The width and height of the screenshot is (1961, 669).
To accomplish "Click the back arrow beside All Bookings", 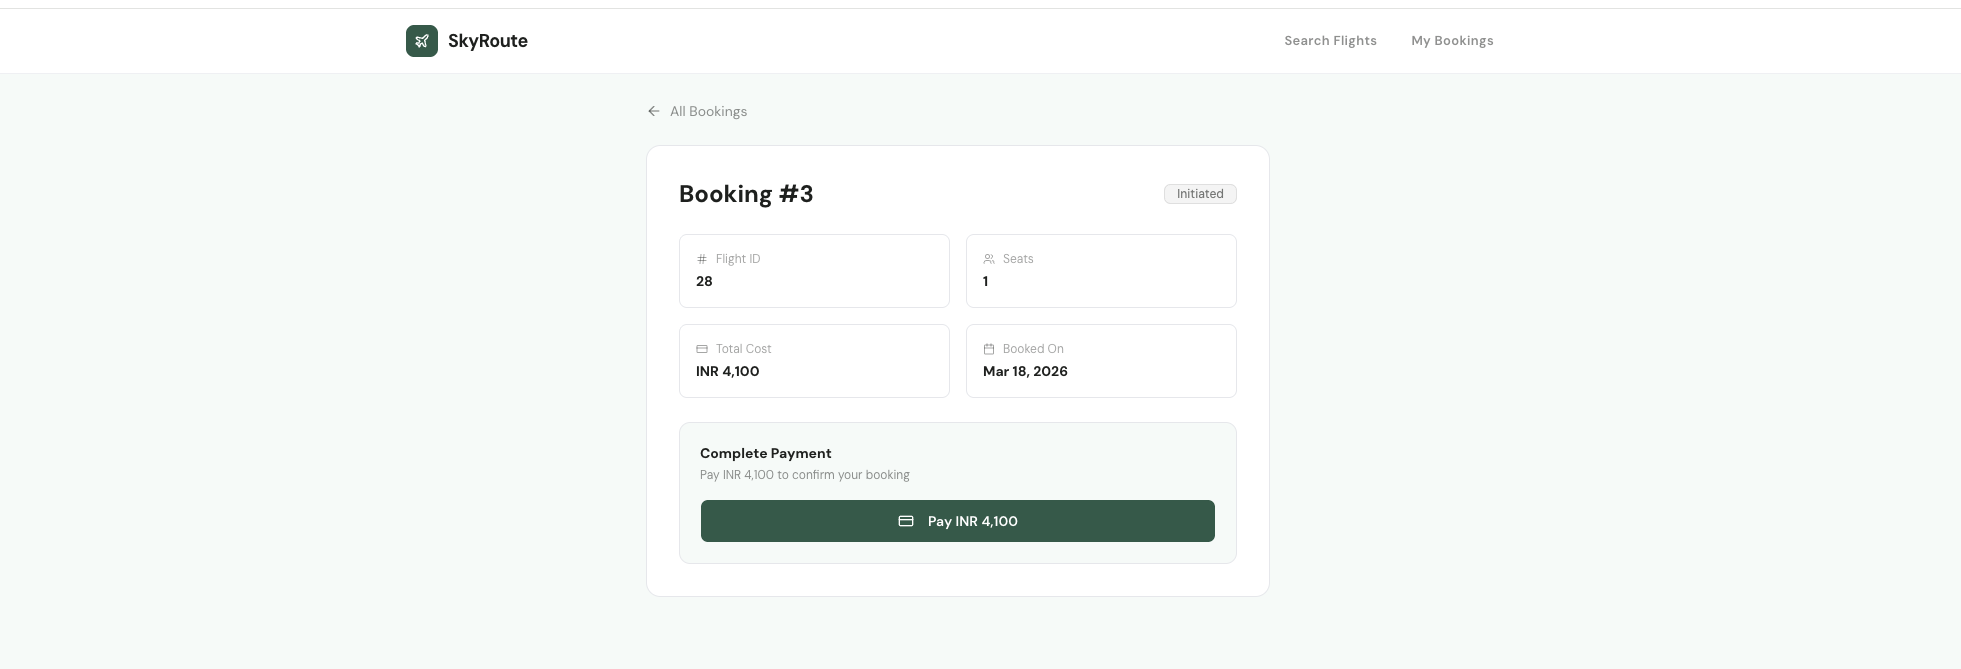I will 654,111.
